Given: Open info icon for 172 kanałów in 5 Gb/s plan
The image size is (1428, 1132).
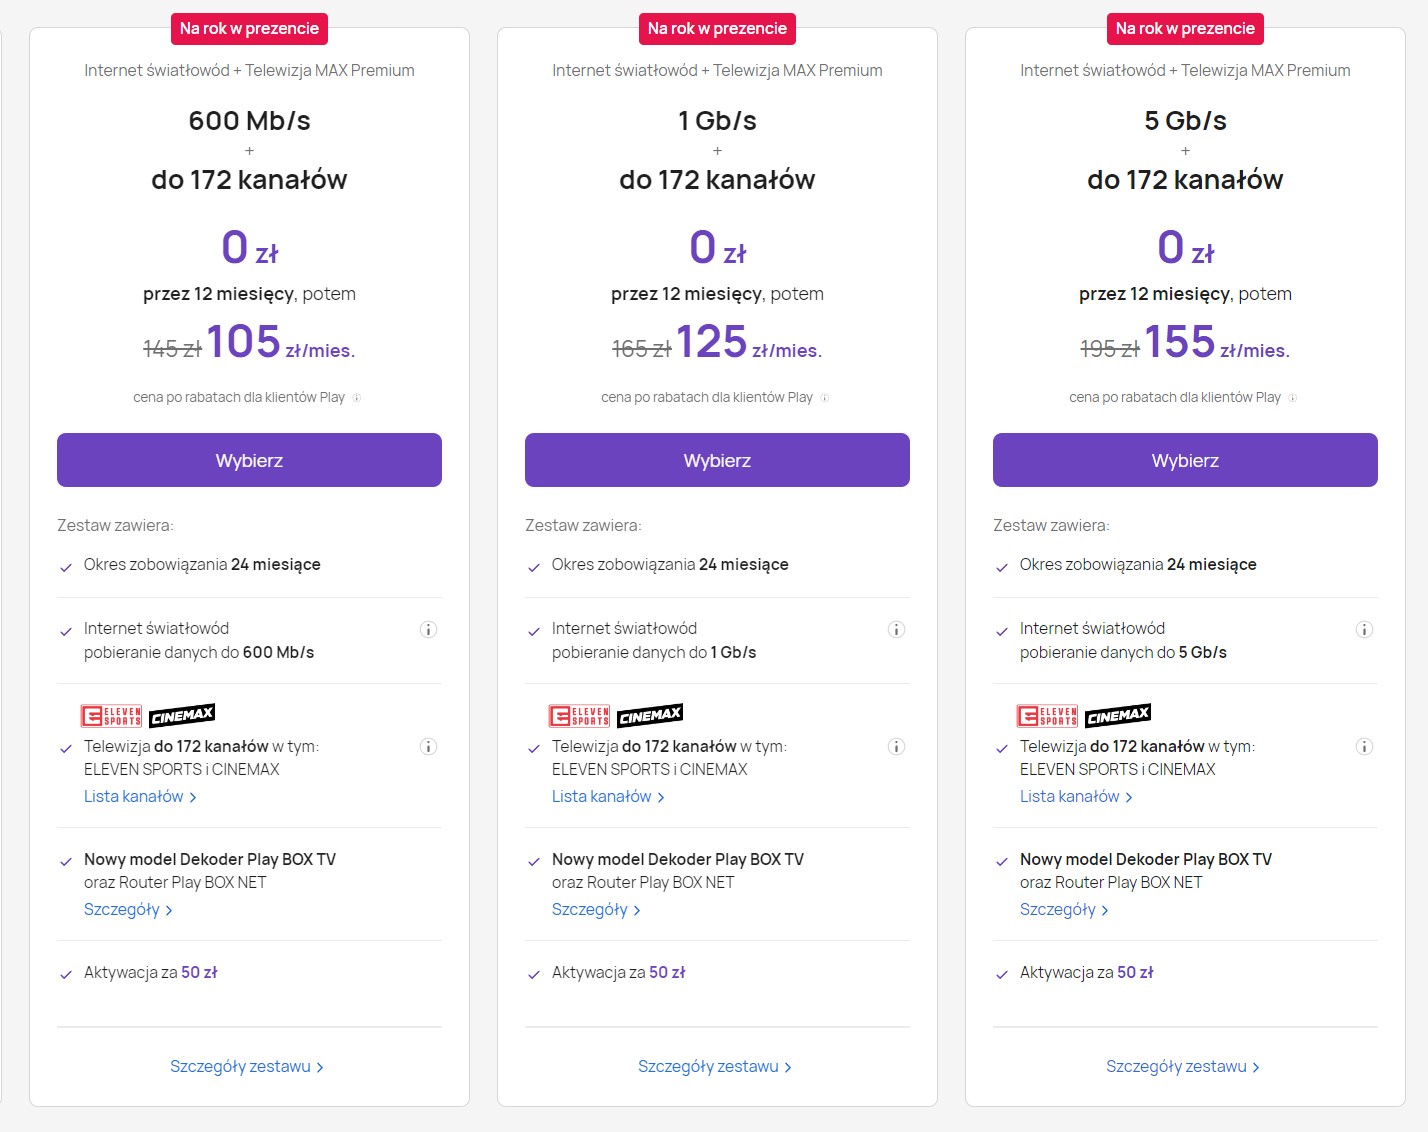Looking at the screenshot, I should (x=1364, y=747).
